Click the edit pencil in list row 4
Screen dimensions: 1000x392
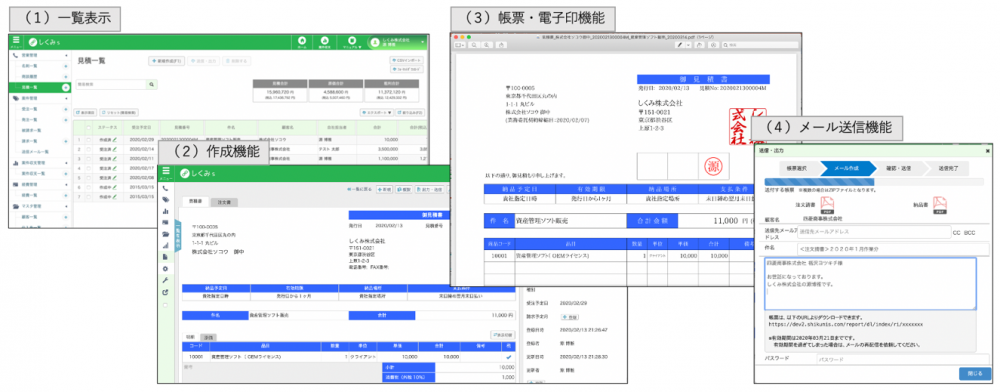pyautogui.click(x=115, y=168)
